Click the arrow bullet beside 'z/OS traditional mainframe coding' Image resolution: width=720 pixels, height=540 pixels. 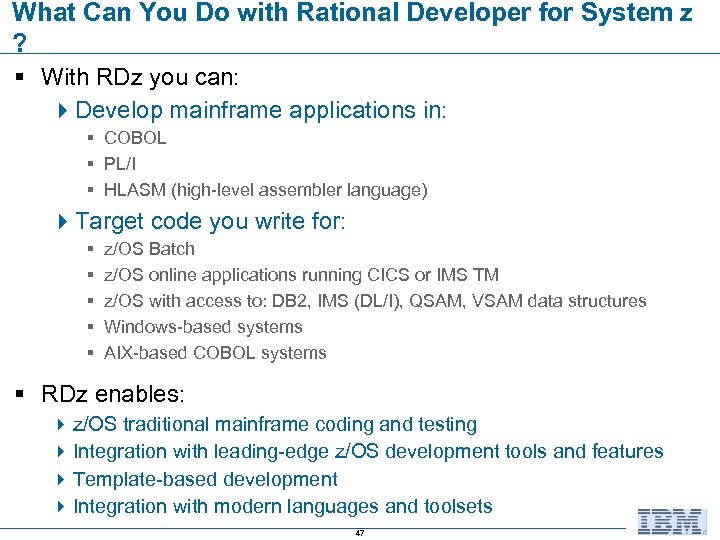tap(61, 424)
